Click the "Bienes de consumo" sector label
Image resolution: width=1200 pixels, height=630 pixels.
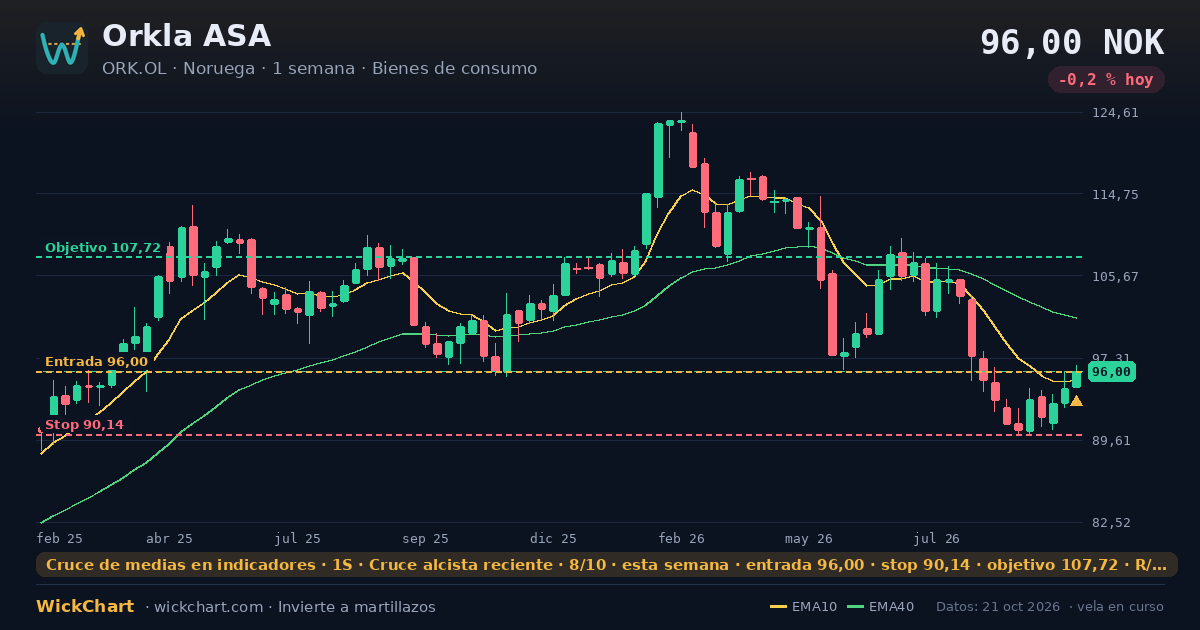(454, 69)
